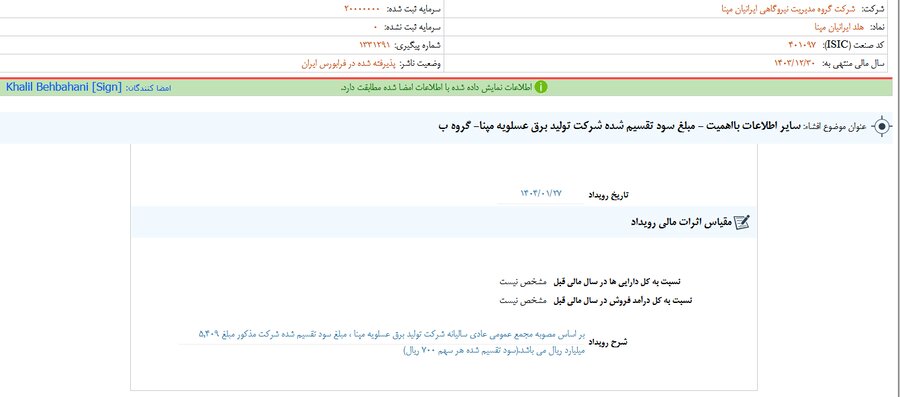Open Khalil Behbahani [Sign] signer link
Viewport: 900px width, 397px height.
click(64, 87)
